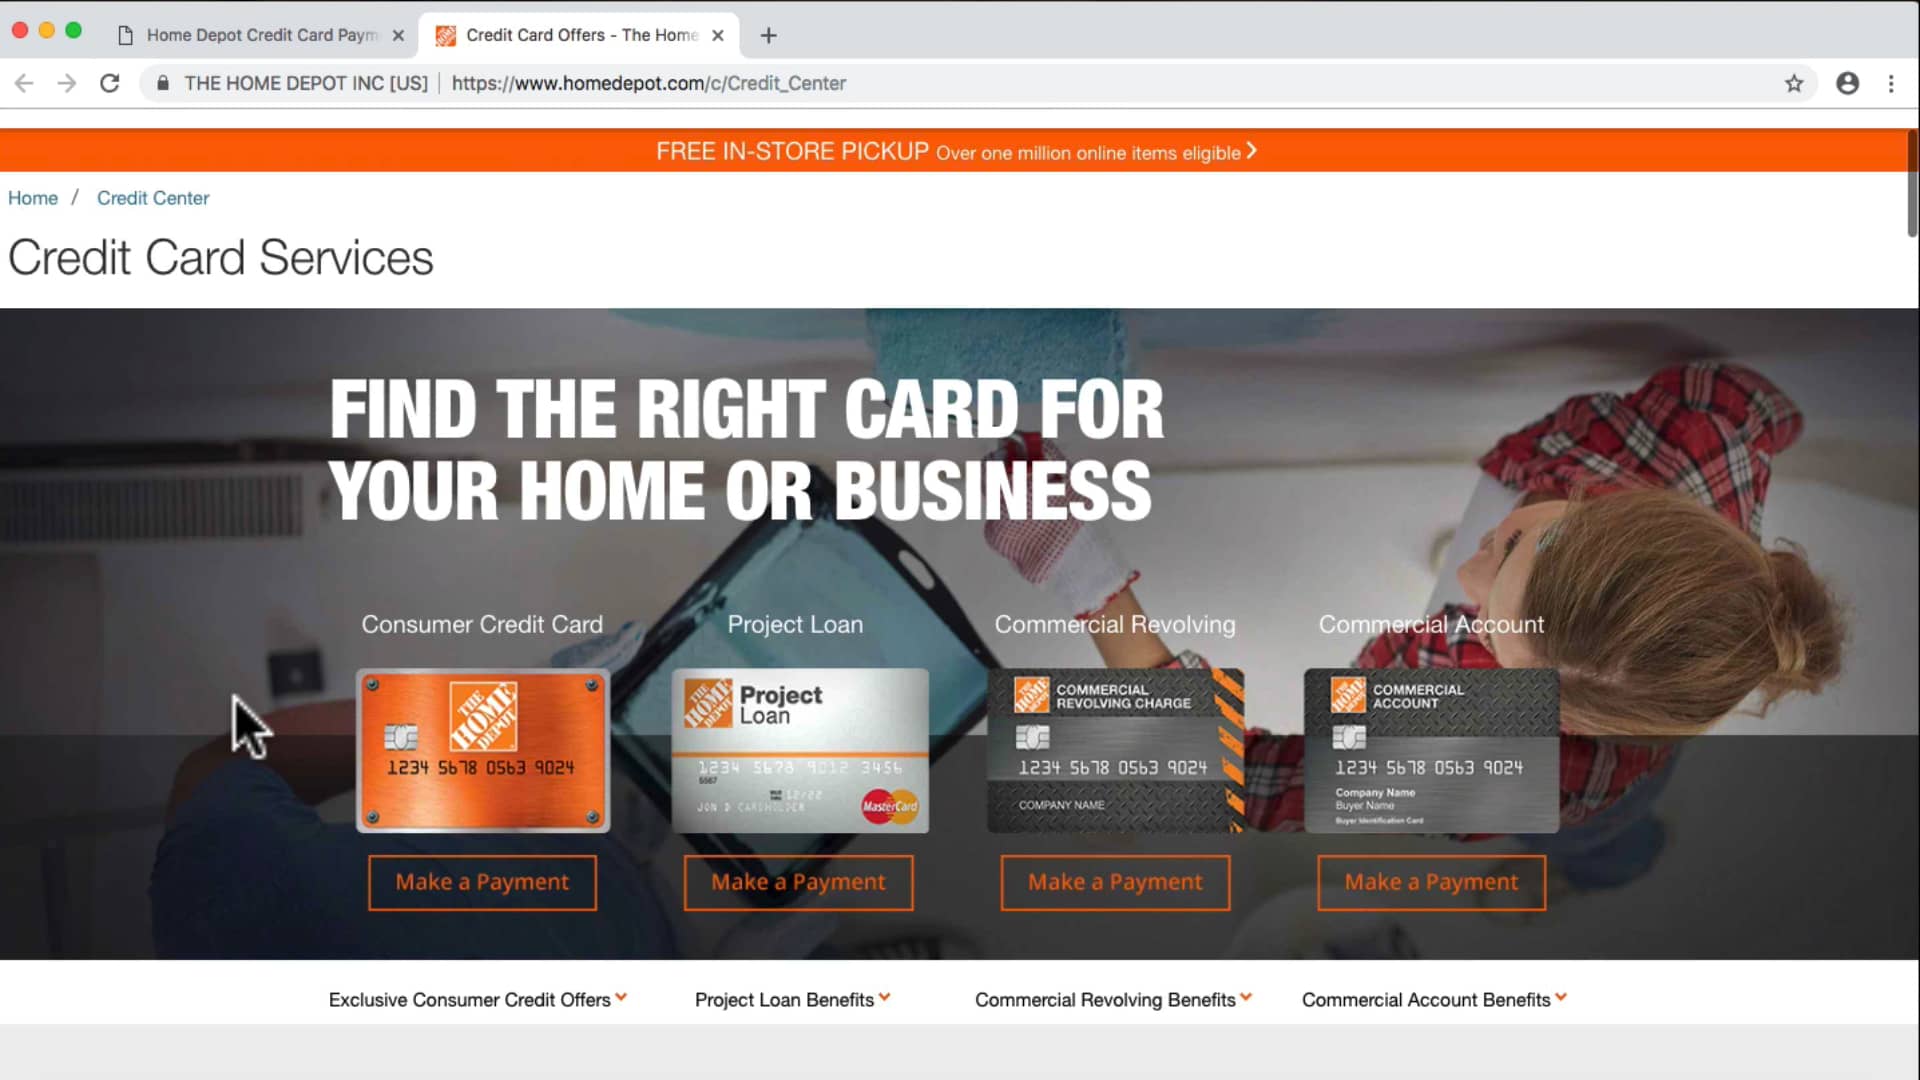Click the lock/security icon in address bar
This screenshot has height=1080, width=1920.
(x=161, y=83)
